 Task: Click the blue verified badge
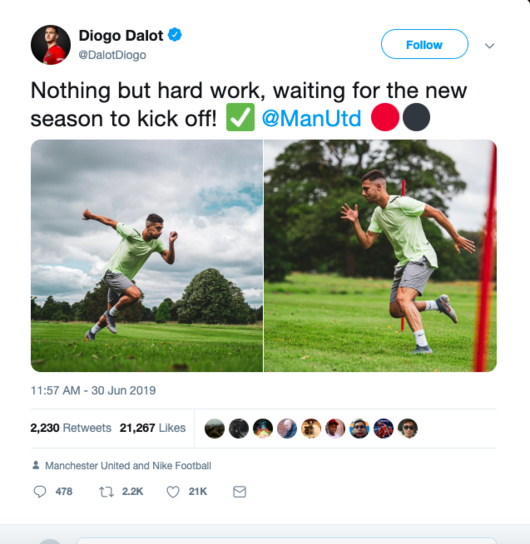point(175,35)
